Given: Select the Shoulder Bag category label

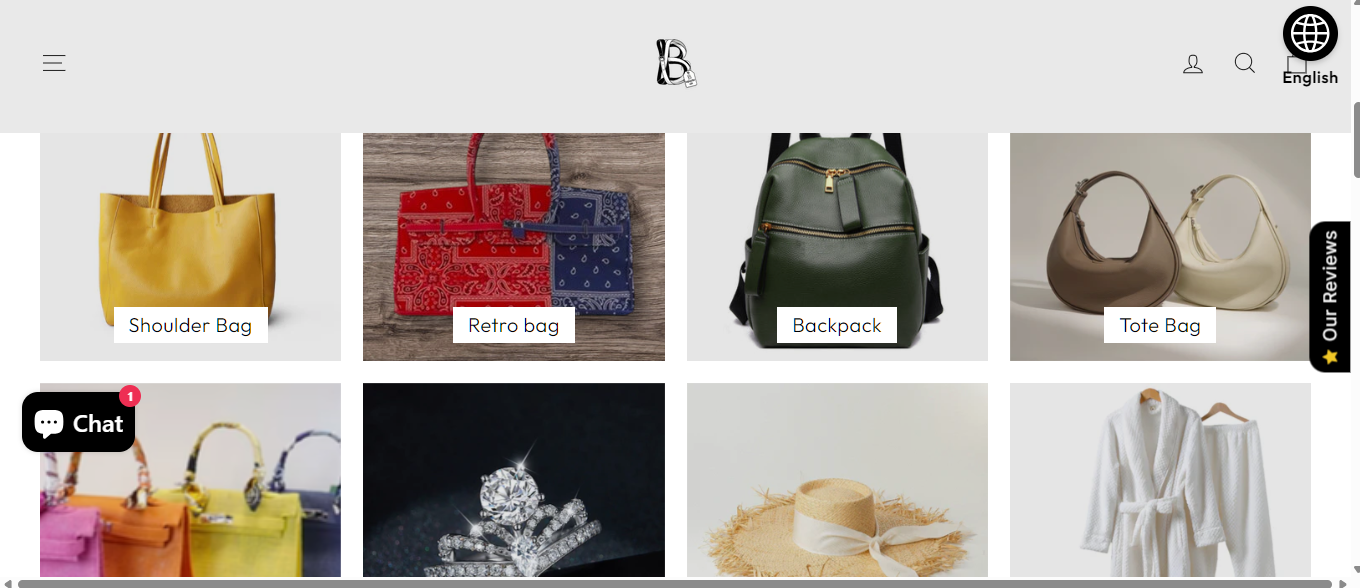Looking at the screenshot, I should click(190, 325).
